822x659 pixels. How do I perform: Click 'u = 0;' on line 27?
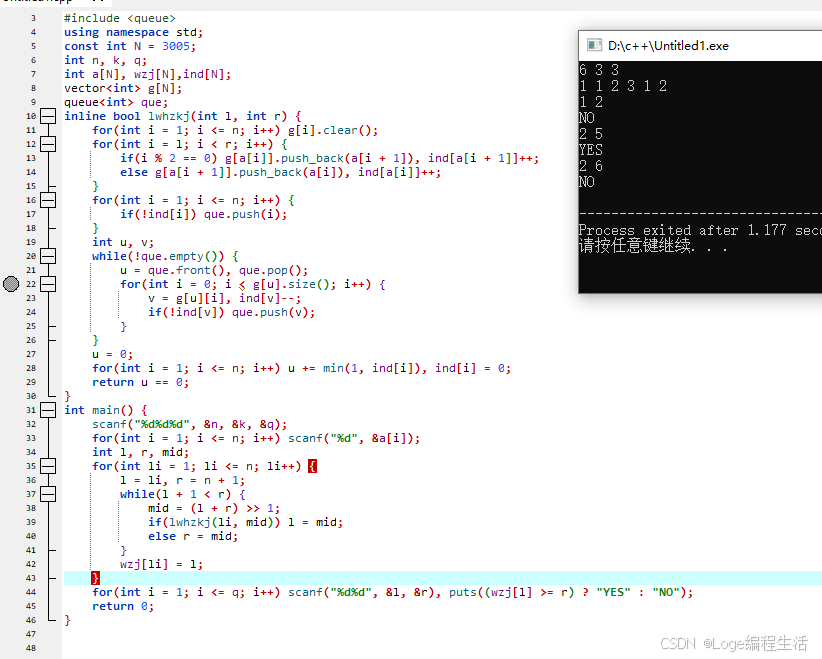(x=112, y=354)
